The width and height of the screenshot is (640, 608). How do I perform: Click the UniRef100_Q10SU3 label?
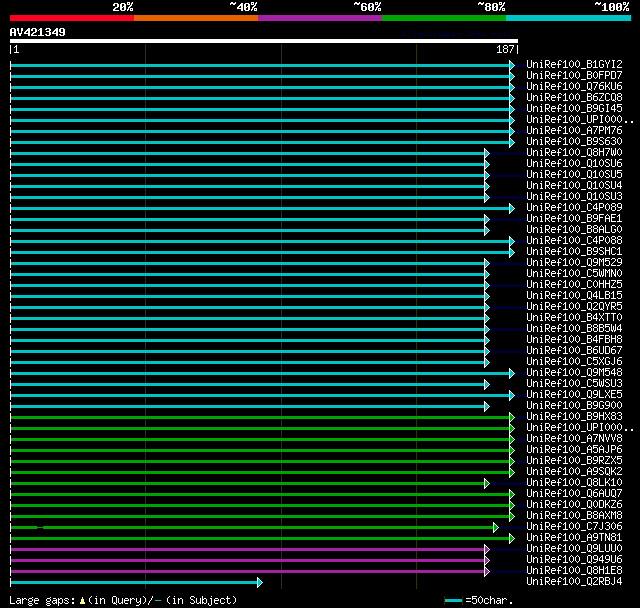coord(574,197)
